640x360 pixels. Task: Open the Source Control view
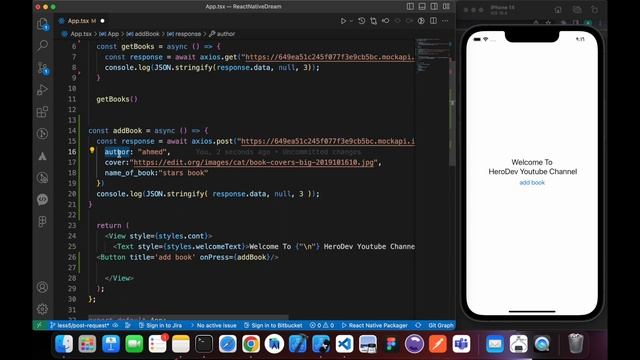tap(42, 68)
